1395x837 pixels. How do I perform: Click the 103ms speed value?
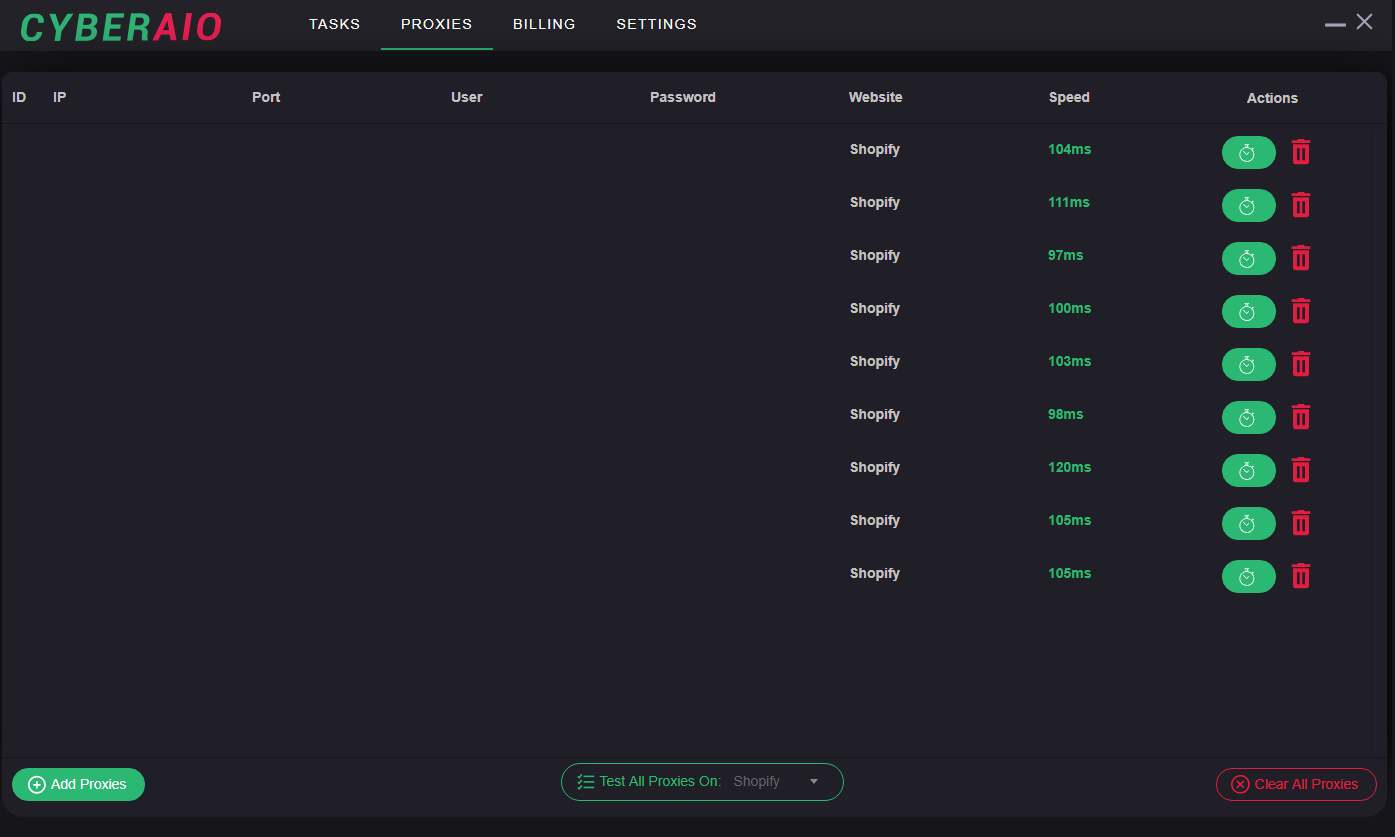1069,362
